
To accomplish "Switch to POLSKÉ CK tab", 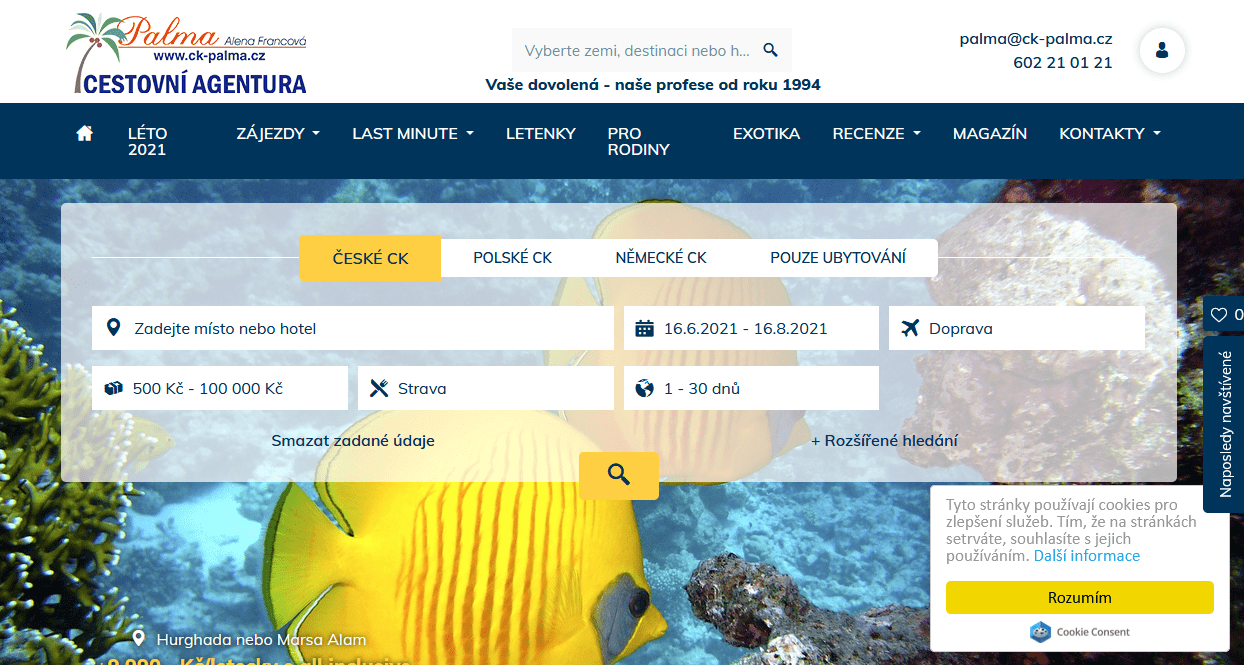I will tap(513, 258).
